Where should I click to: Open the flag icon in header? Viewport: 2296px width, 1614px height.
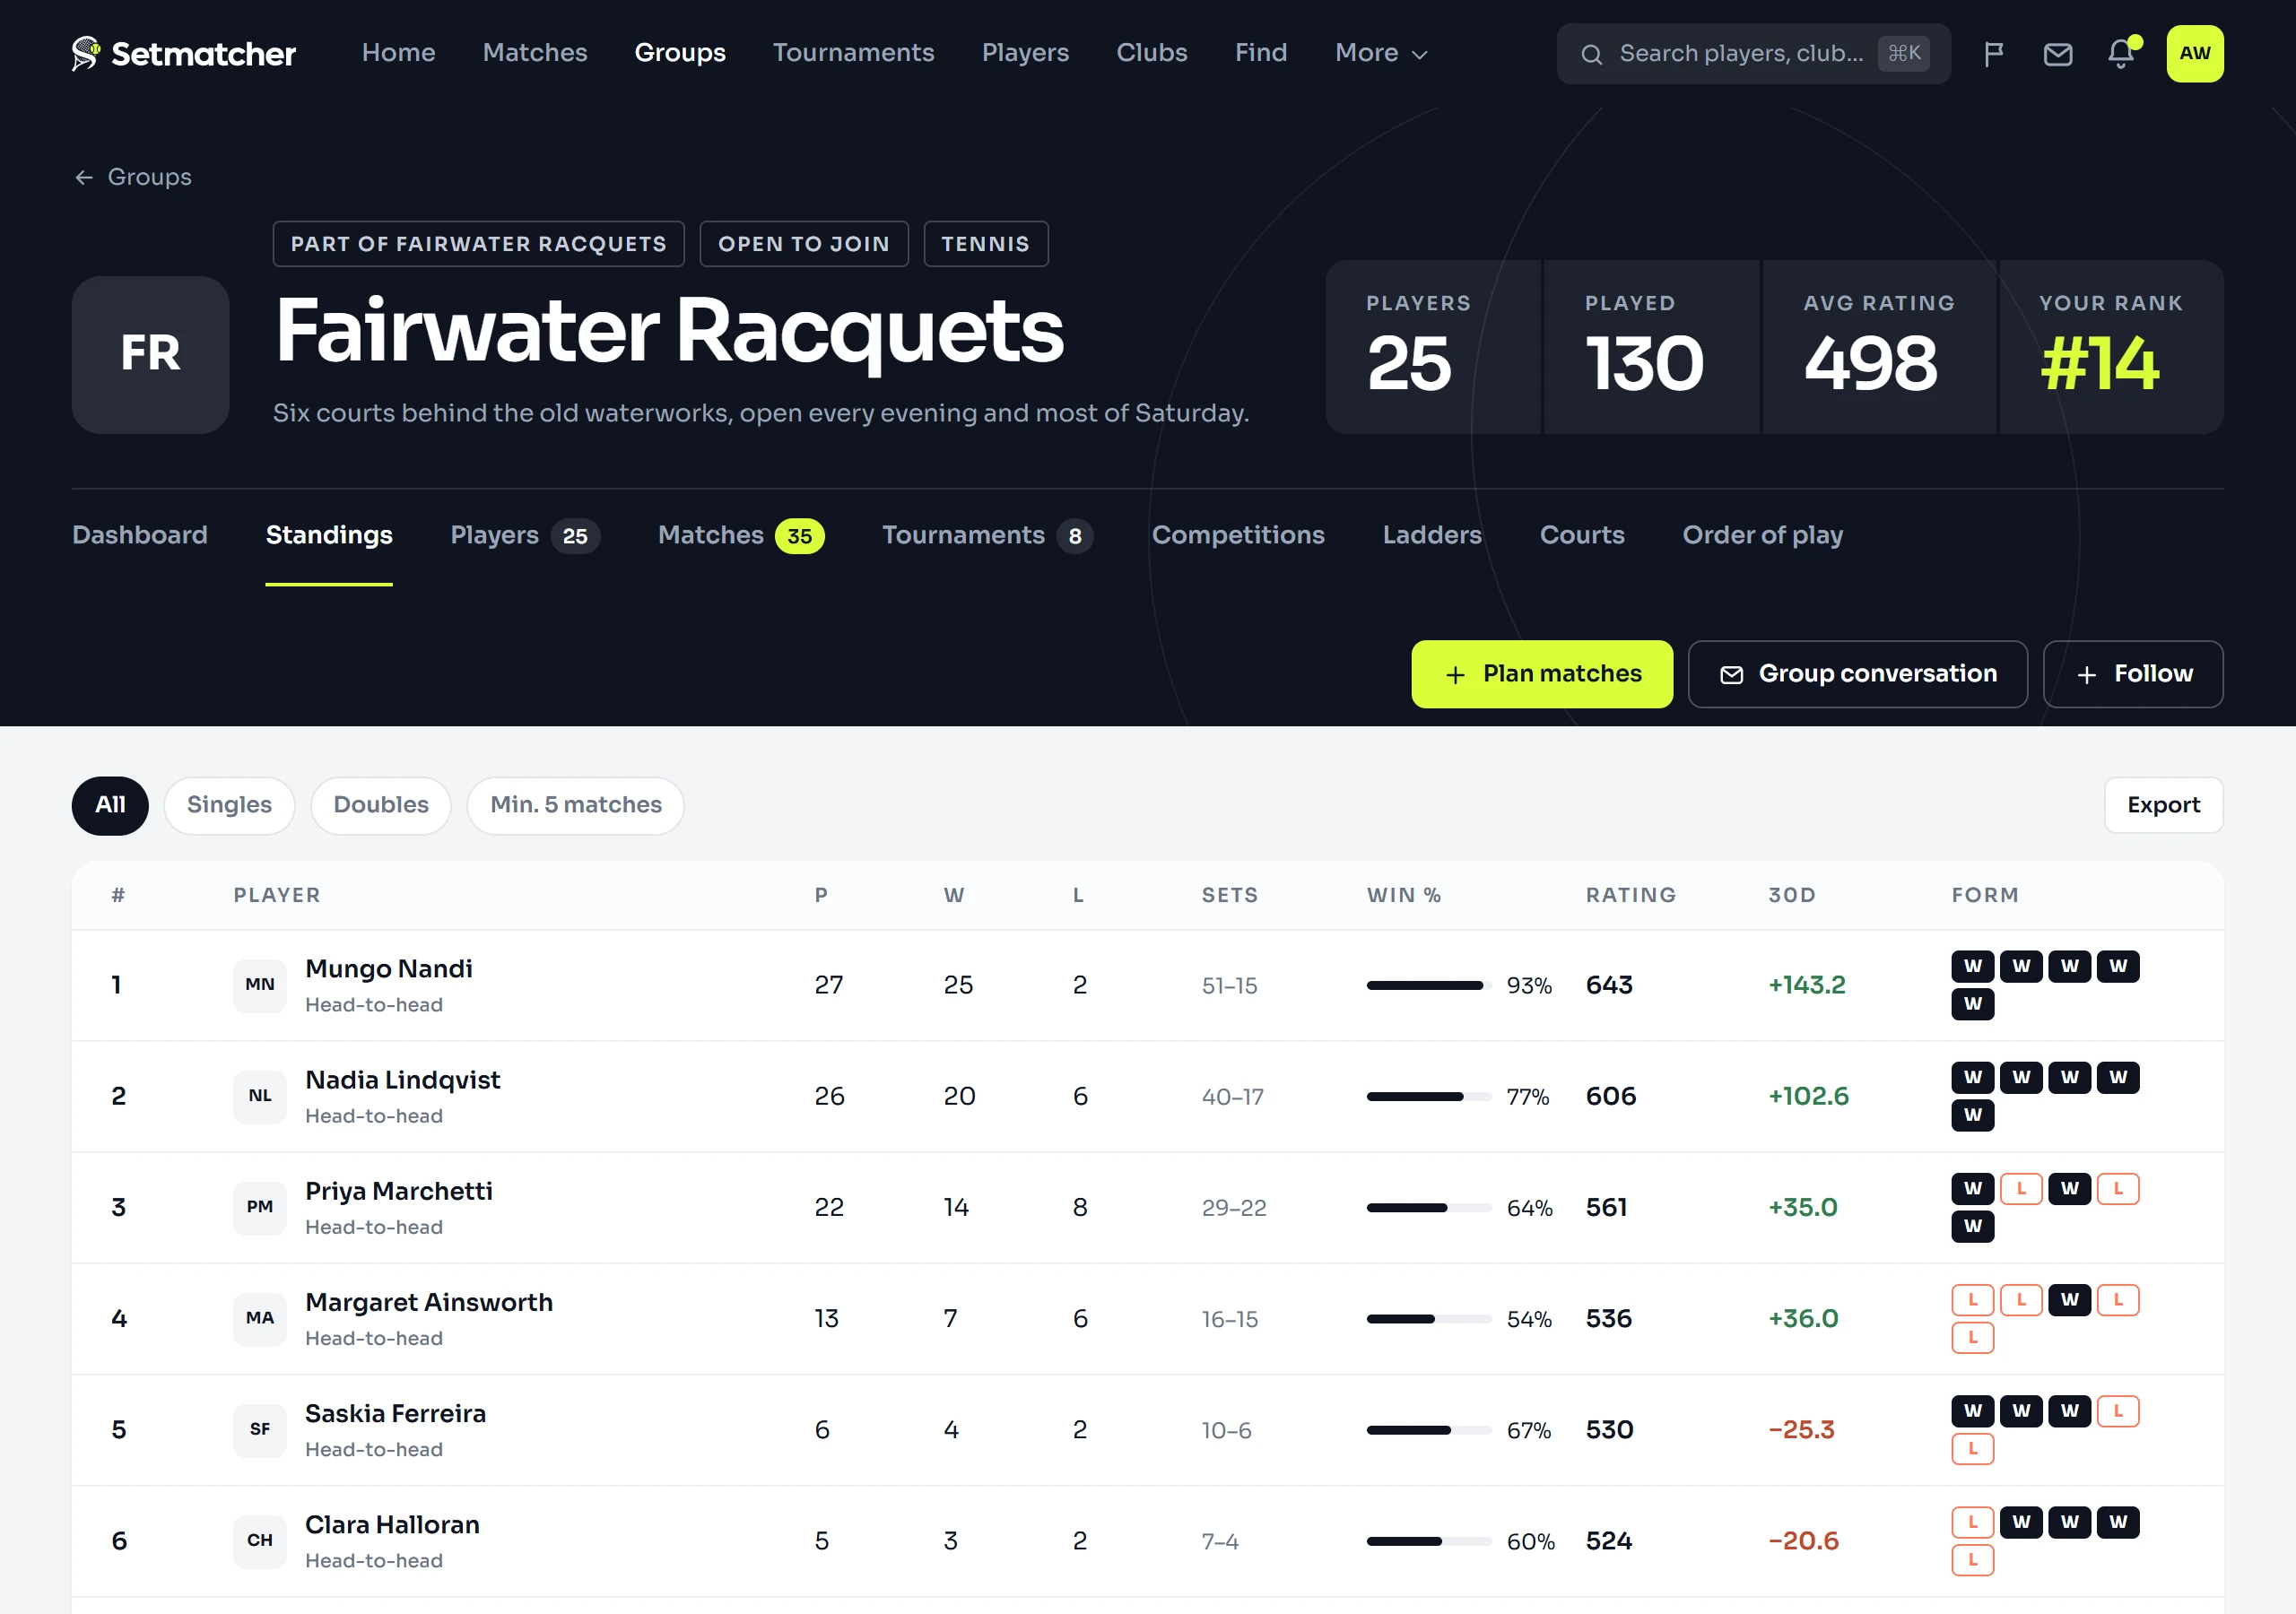[x=1993, y=54]
